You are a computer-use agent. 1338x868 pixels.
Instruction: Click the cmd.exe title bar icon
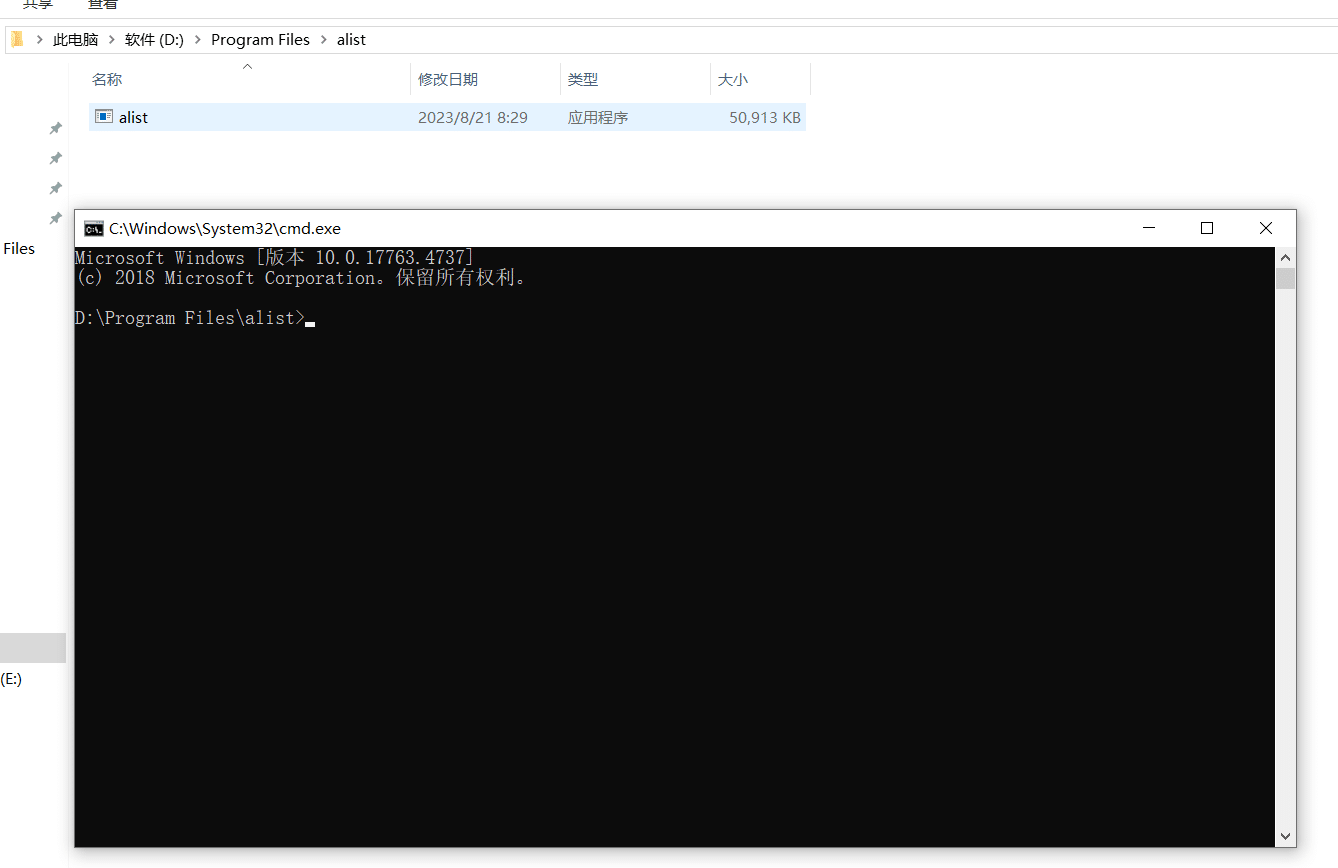click(x=93, y=228)
